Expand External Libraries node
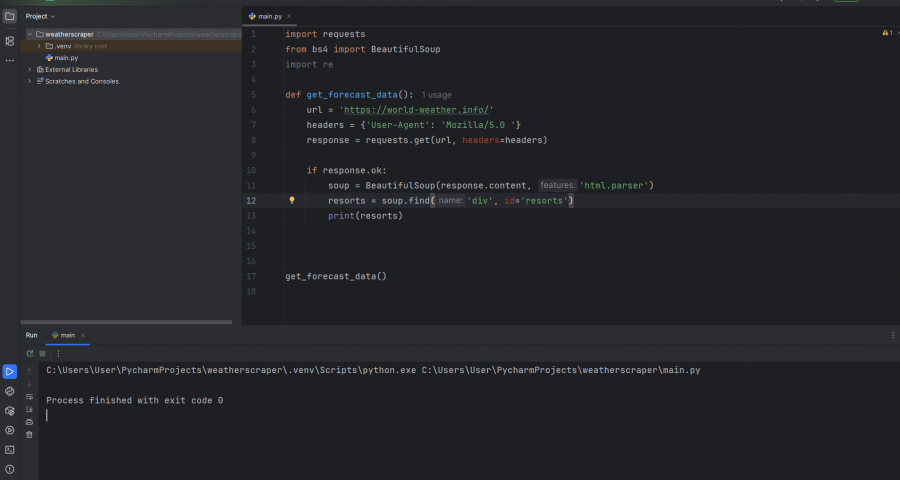 pyautogui.click(x=30, y=69)
